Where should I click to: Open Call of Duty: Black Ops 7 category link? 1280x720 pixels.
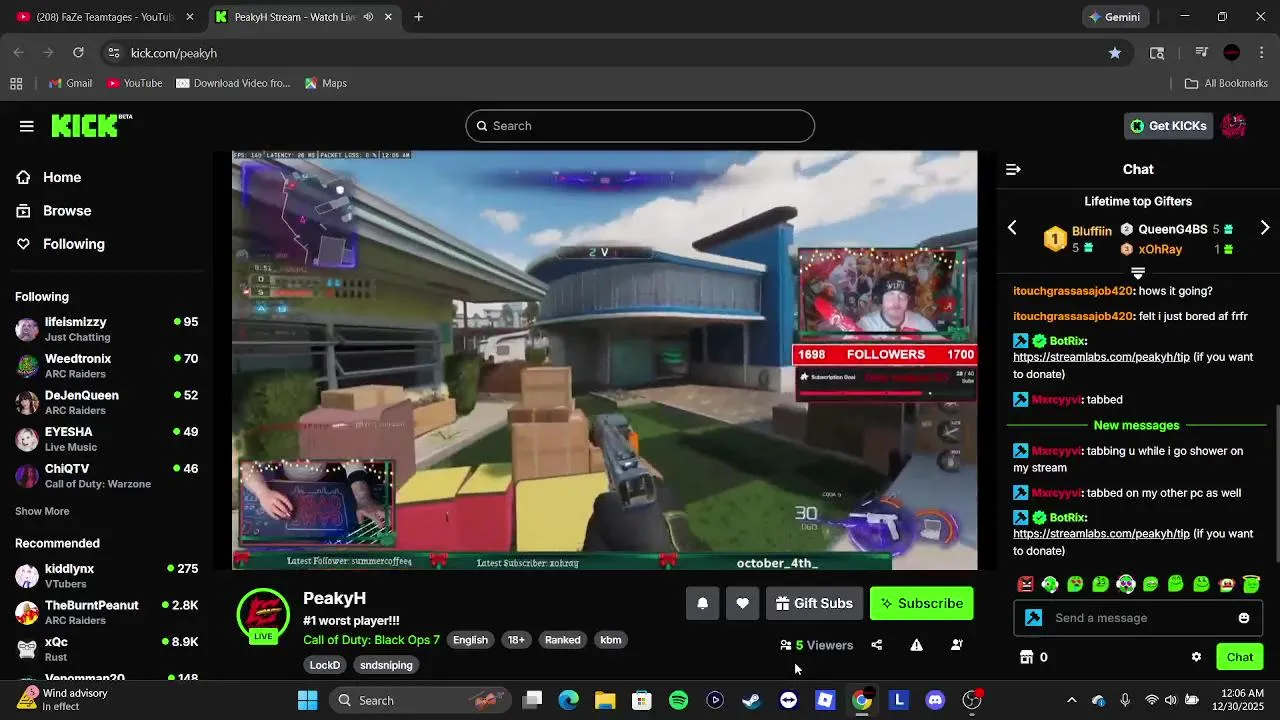(371, 640)
